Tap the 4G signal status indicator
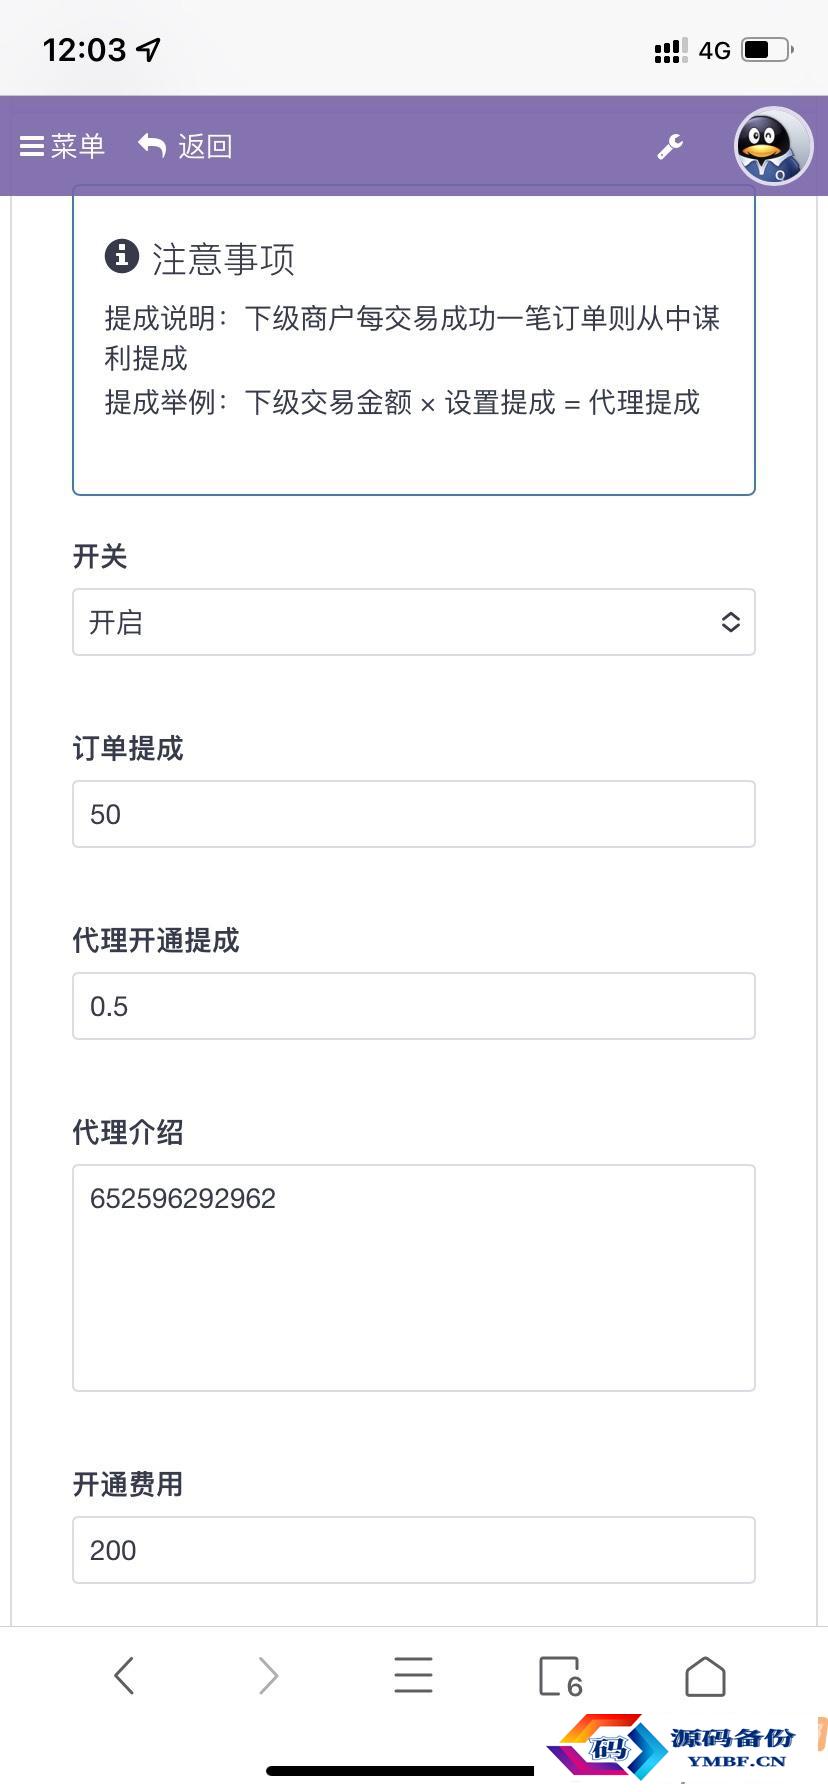Viewport: 828px width, 1792px height. (x=714, y=50)
